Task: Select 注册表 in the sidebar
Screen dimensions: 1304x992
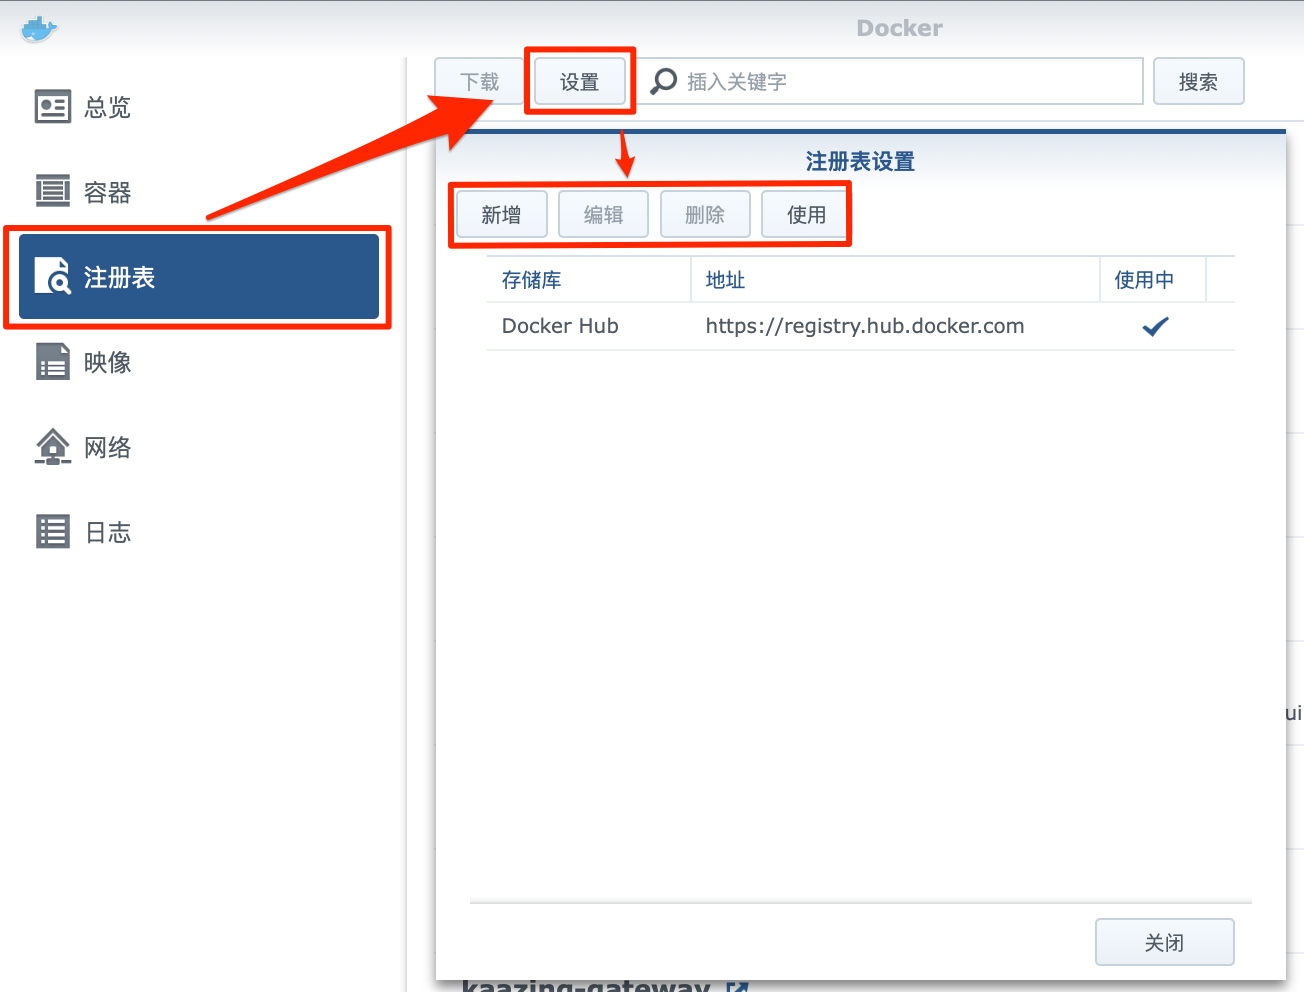Action: 198,277
